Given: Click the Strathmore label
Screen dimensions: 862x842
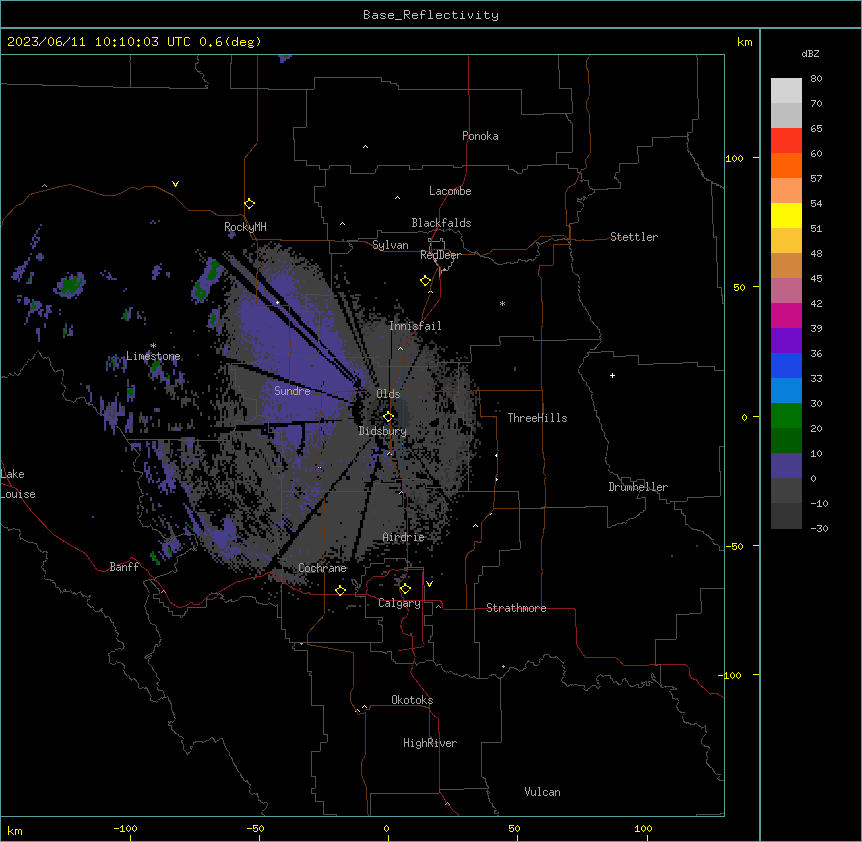Looking at the screenshot, I should click(x=516, y=608).
